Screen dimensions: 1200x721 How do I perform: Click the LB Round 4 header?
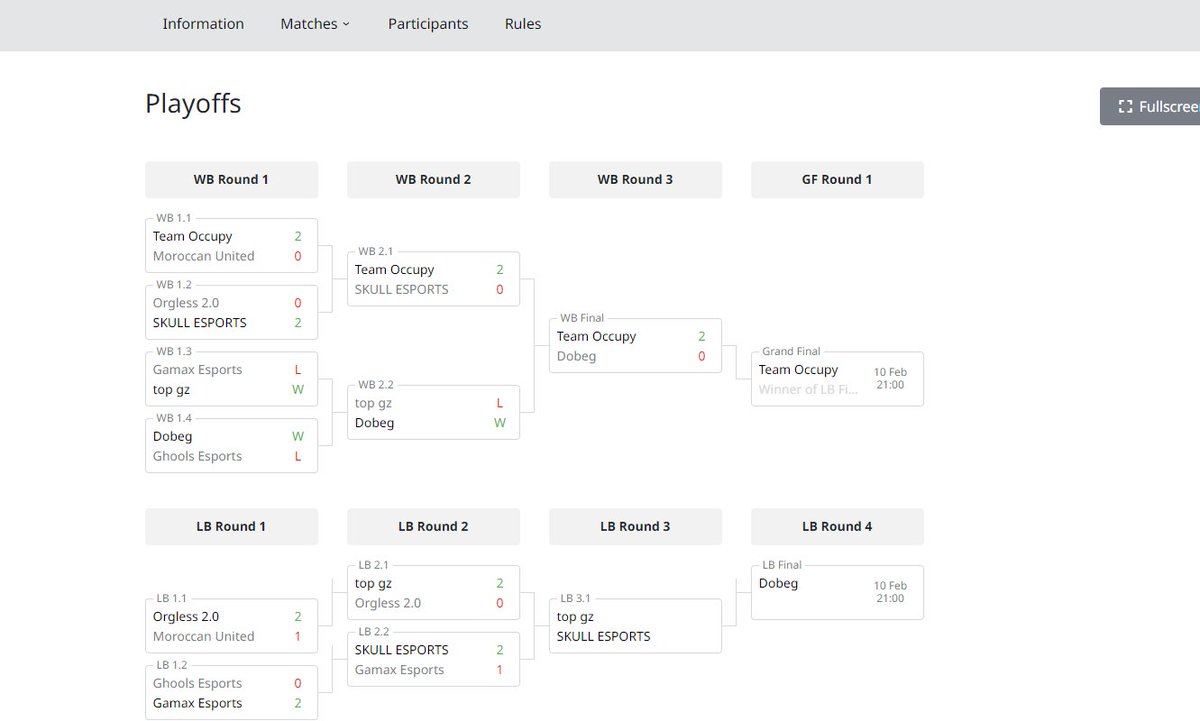coord(837,527)
